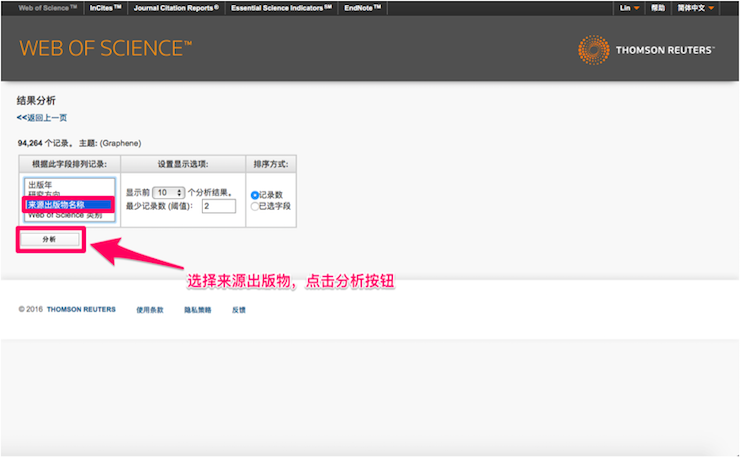Click the 排序方式 column header

271,164
